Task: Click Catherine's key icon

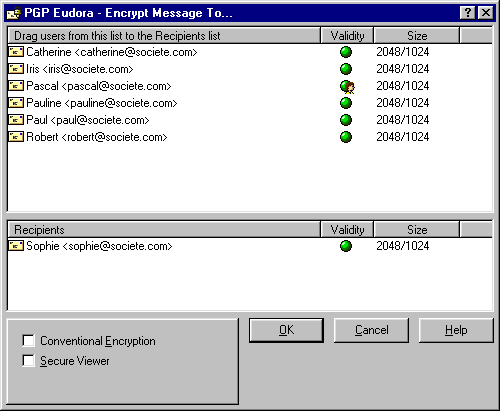Action: pos(16,52)
